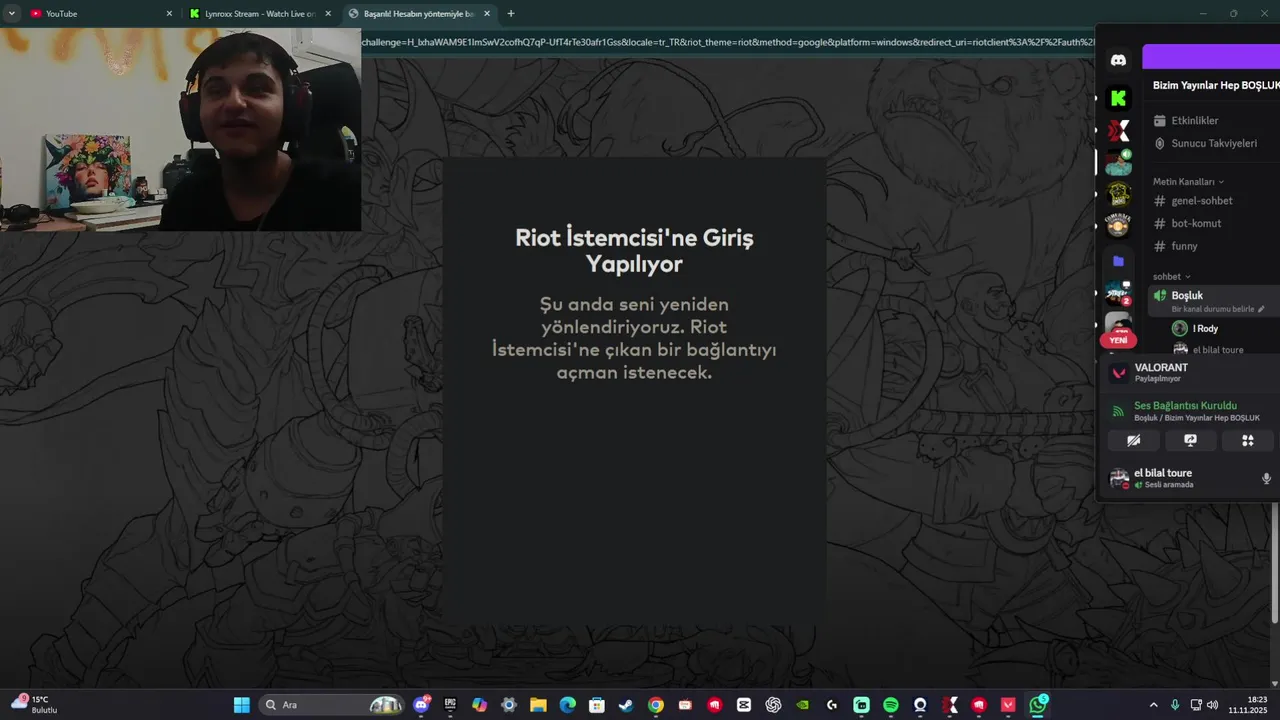The width and height of the screenshot is (1280, 720).
Task: Close the YouTube tab
Action: [x=168, y=14]
